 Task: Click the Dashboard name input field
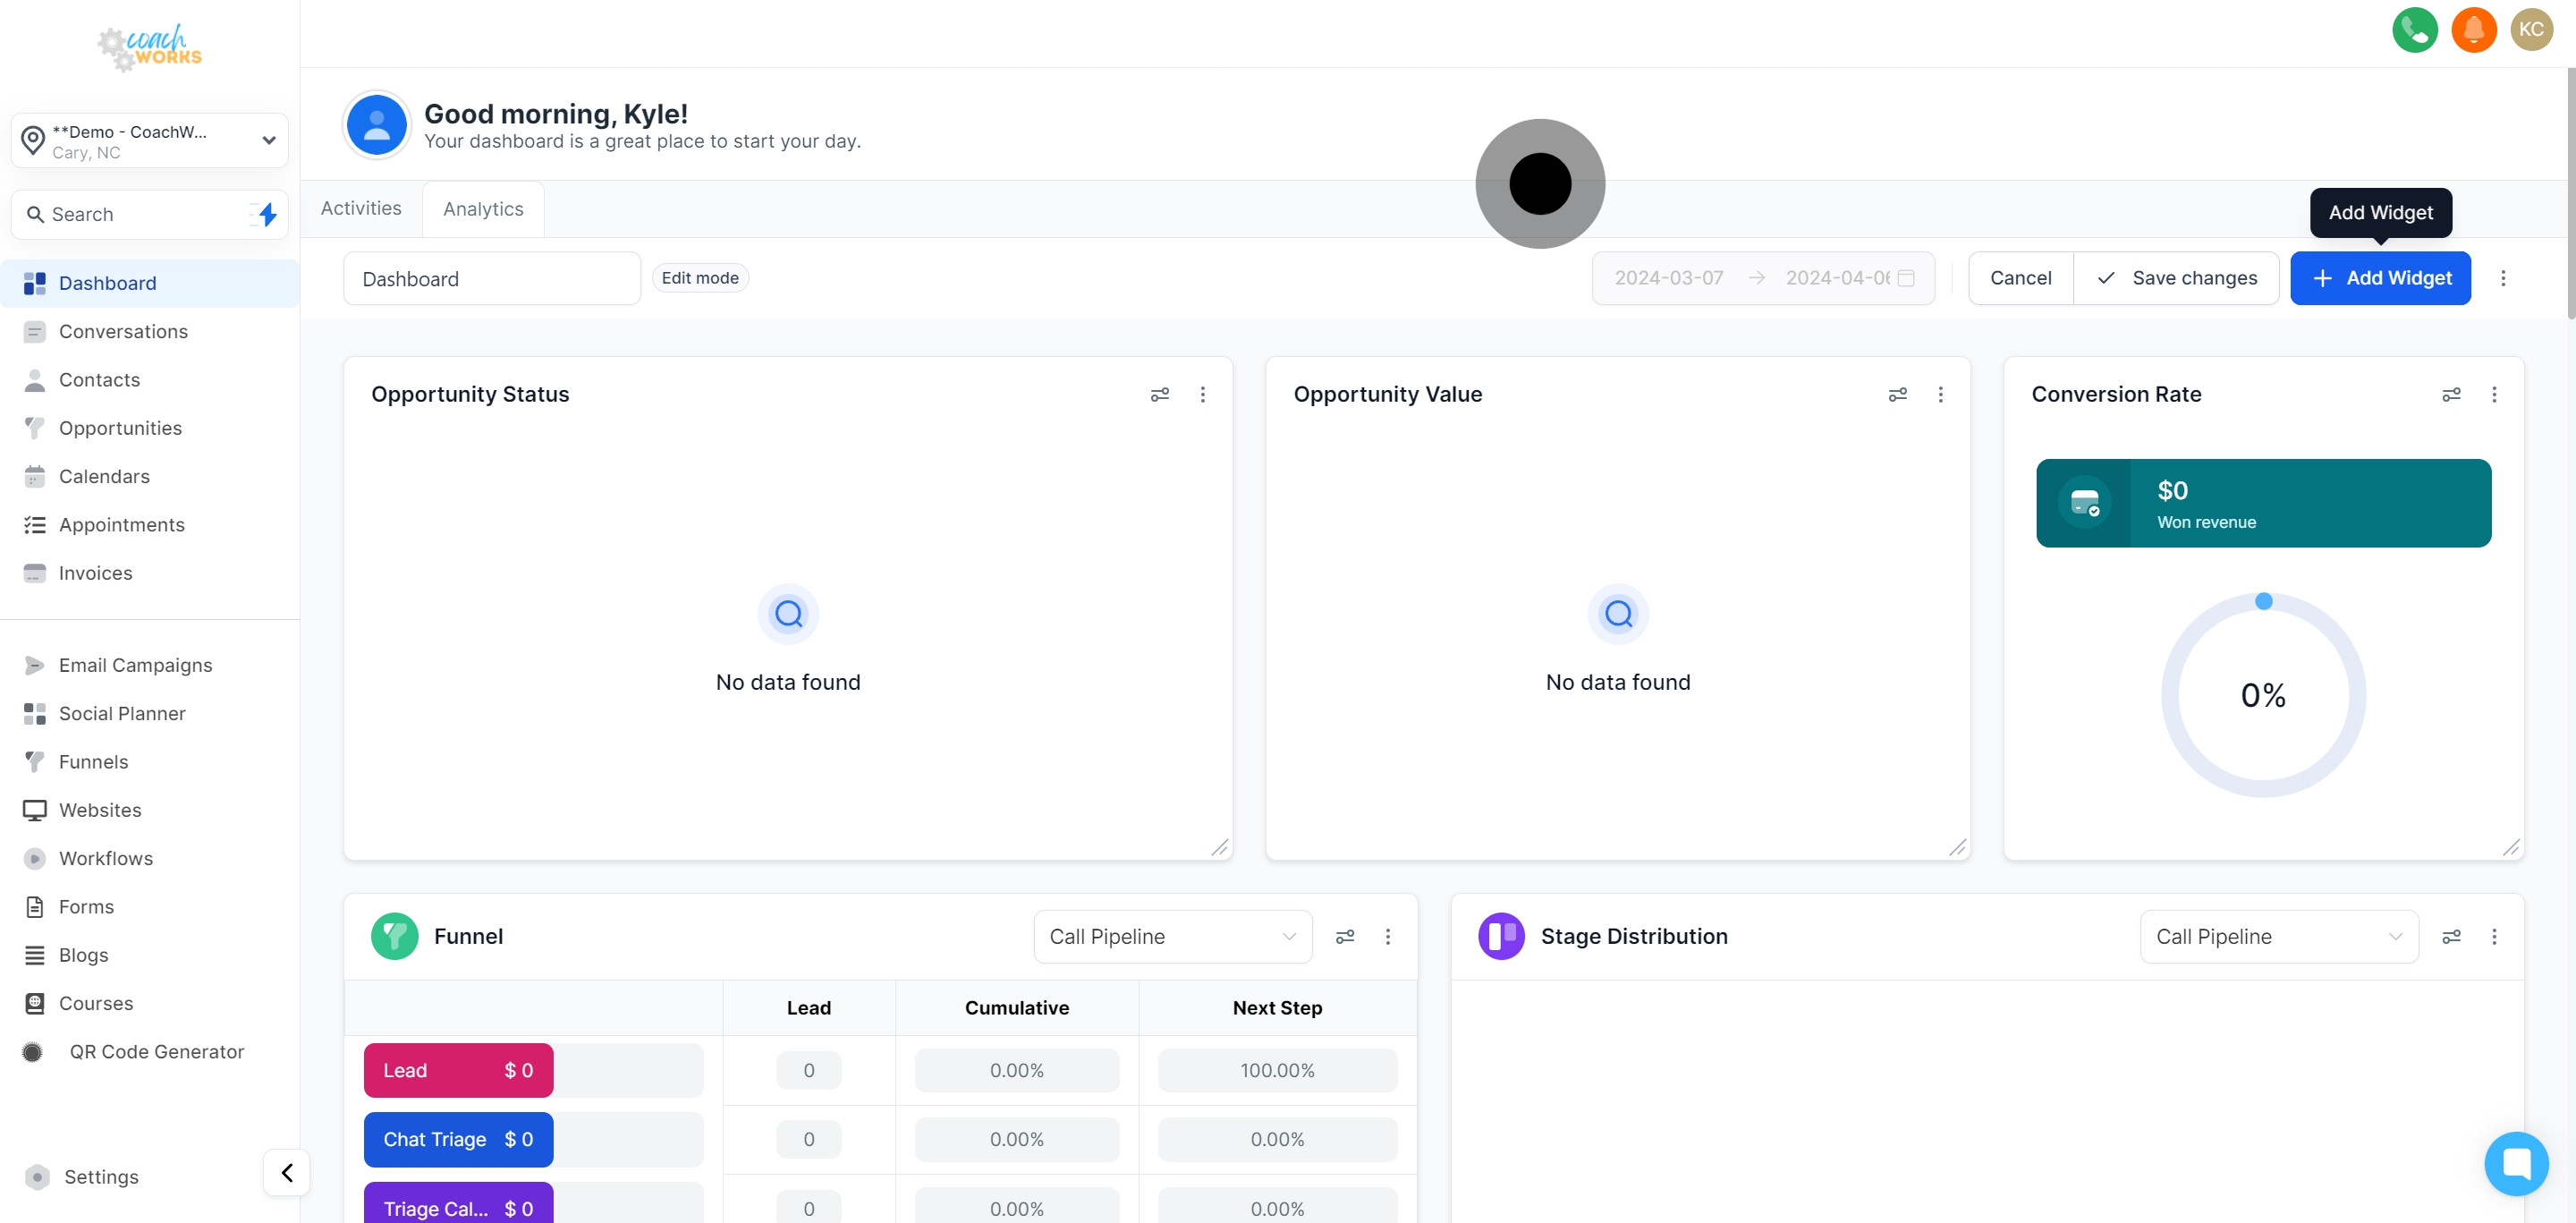coord(491,278)
